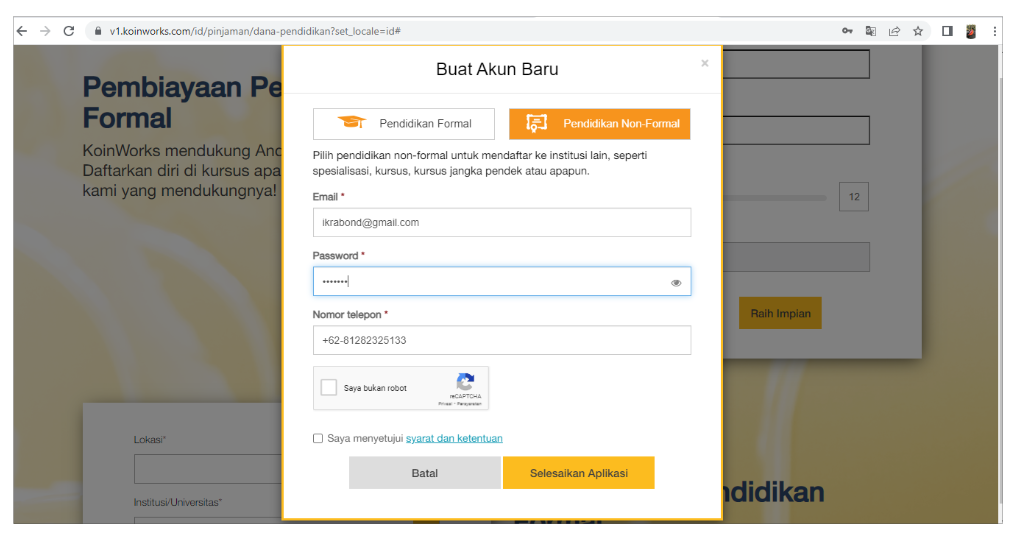Open the browser profile avatar
The image size is (1016, 545).
point(971,31)
